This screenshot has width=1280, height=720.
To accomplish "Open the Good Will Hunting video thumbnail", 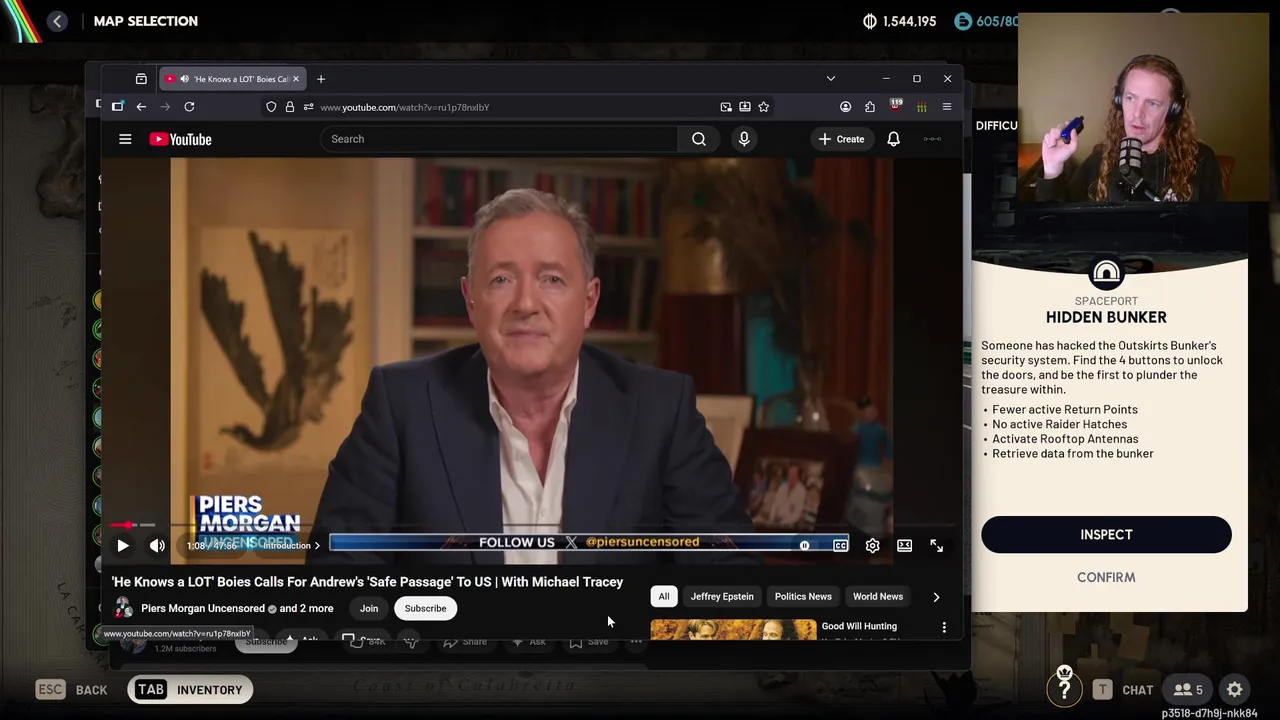I will pyautogui.click(x=733, y=630).
